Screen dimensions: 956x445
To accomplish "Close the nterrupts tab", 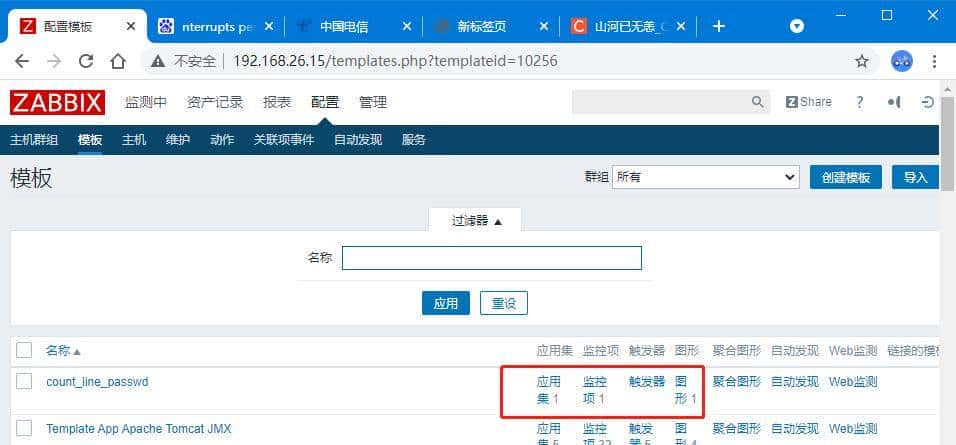I will pyautogui.click(x=269, y=26).
